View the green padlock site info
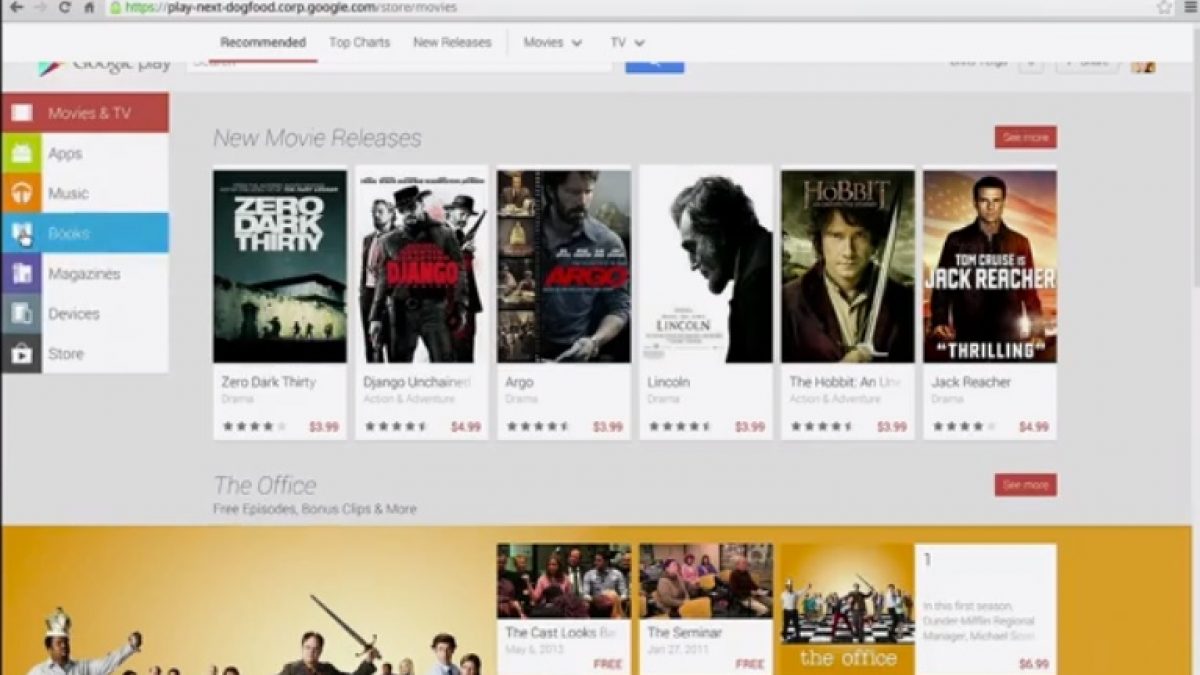Viewport: 1200px width, 675px height. 115,7
